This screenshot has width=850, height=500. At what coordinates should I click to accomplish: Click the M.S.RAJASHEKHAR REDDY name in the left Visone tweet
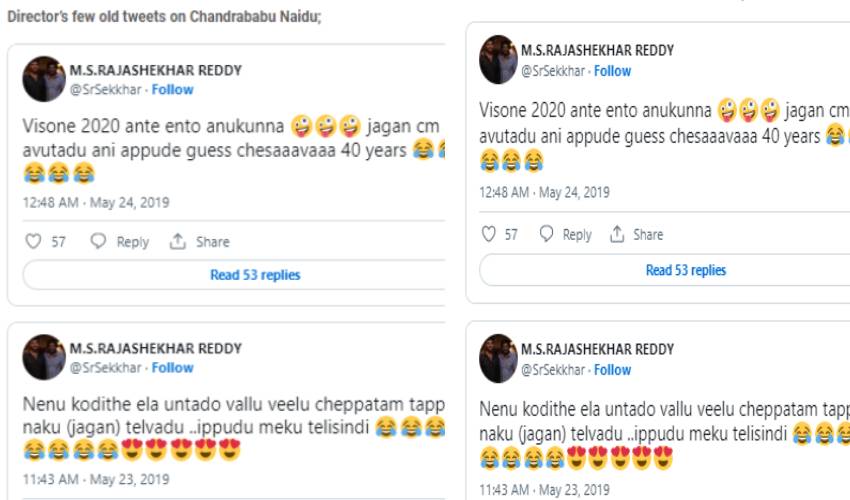[x=156, y=71]
